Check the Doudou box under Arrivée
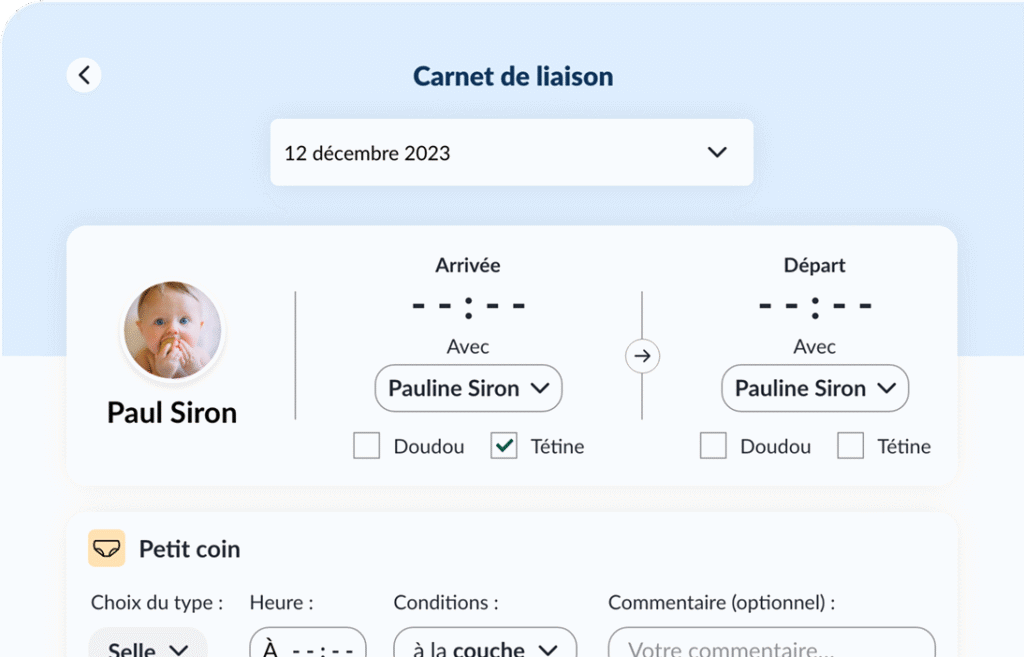 [x=366, y=445]
